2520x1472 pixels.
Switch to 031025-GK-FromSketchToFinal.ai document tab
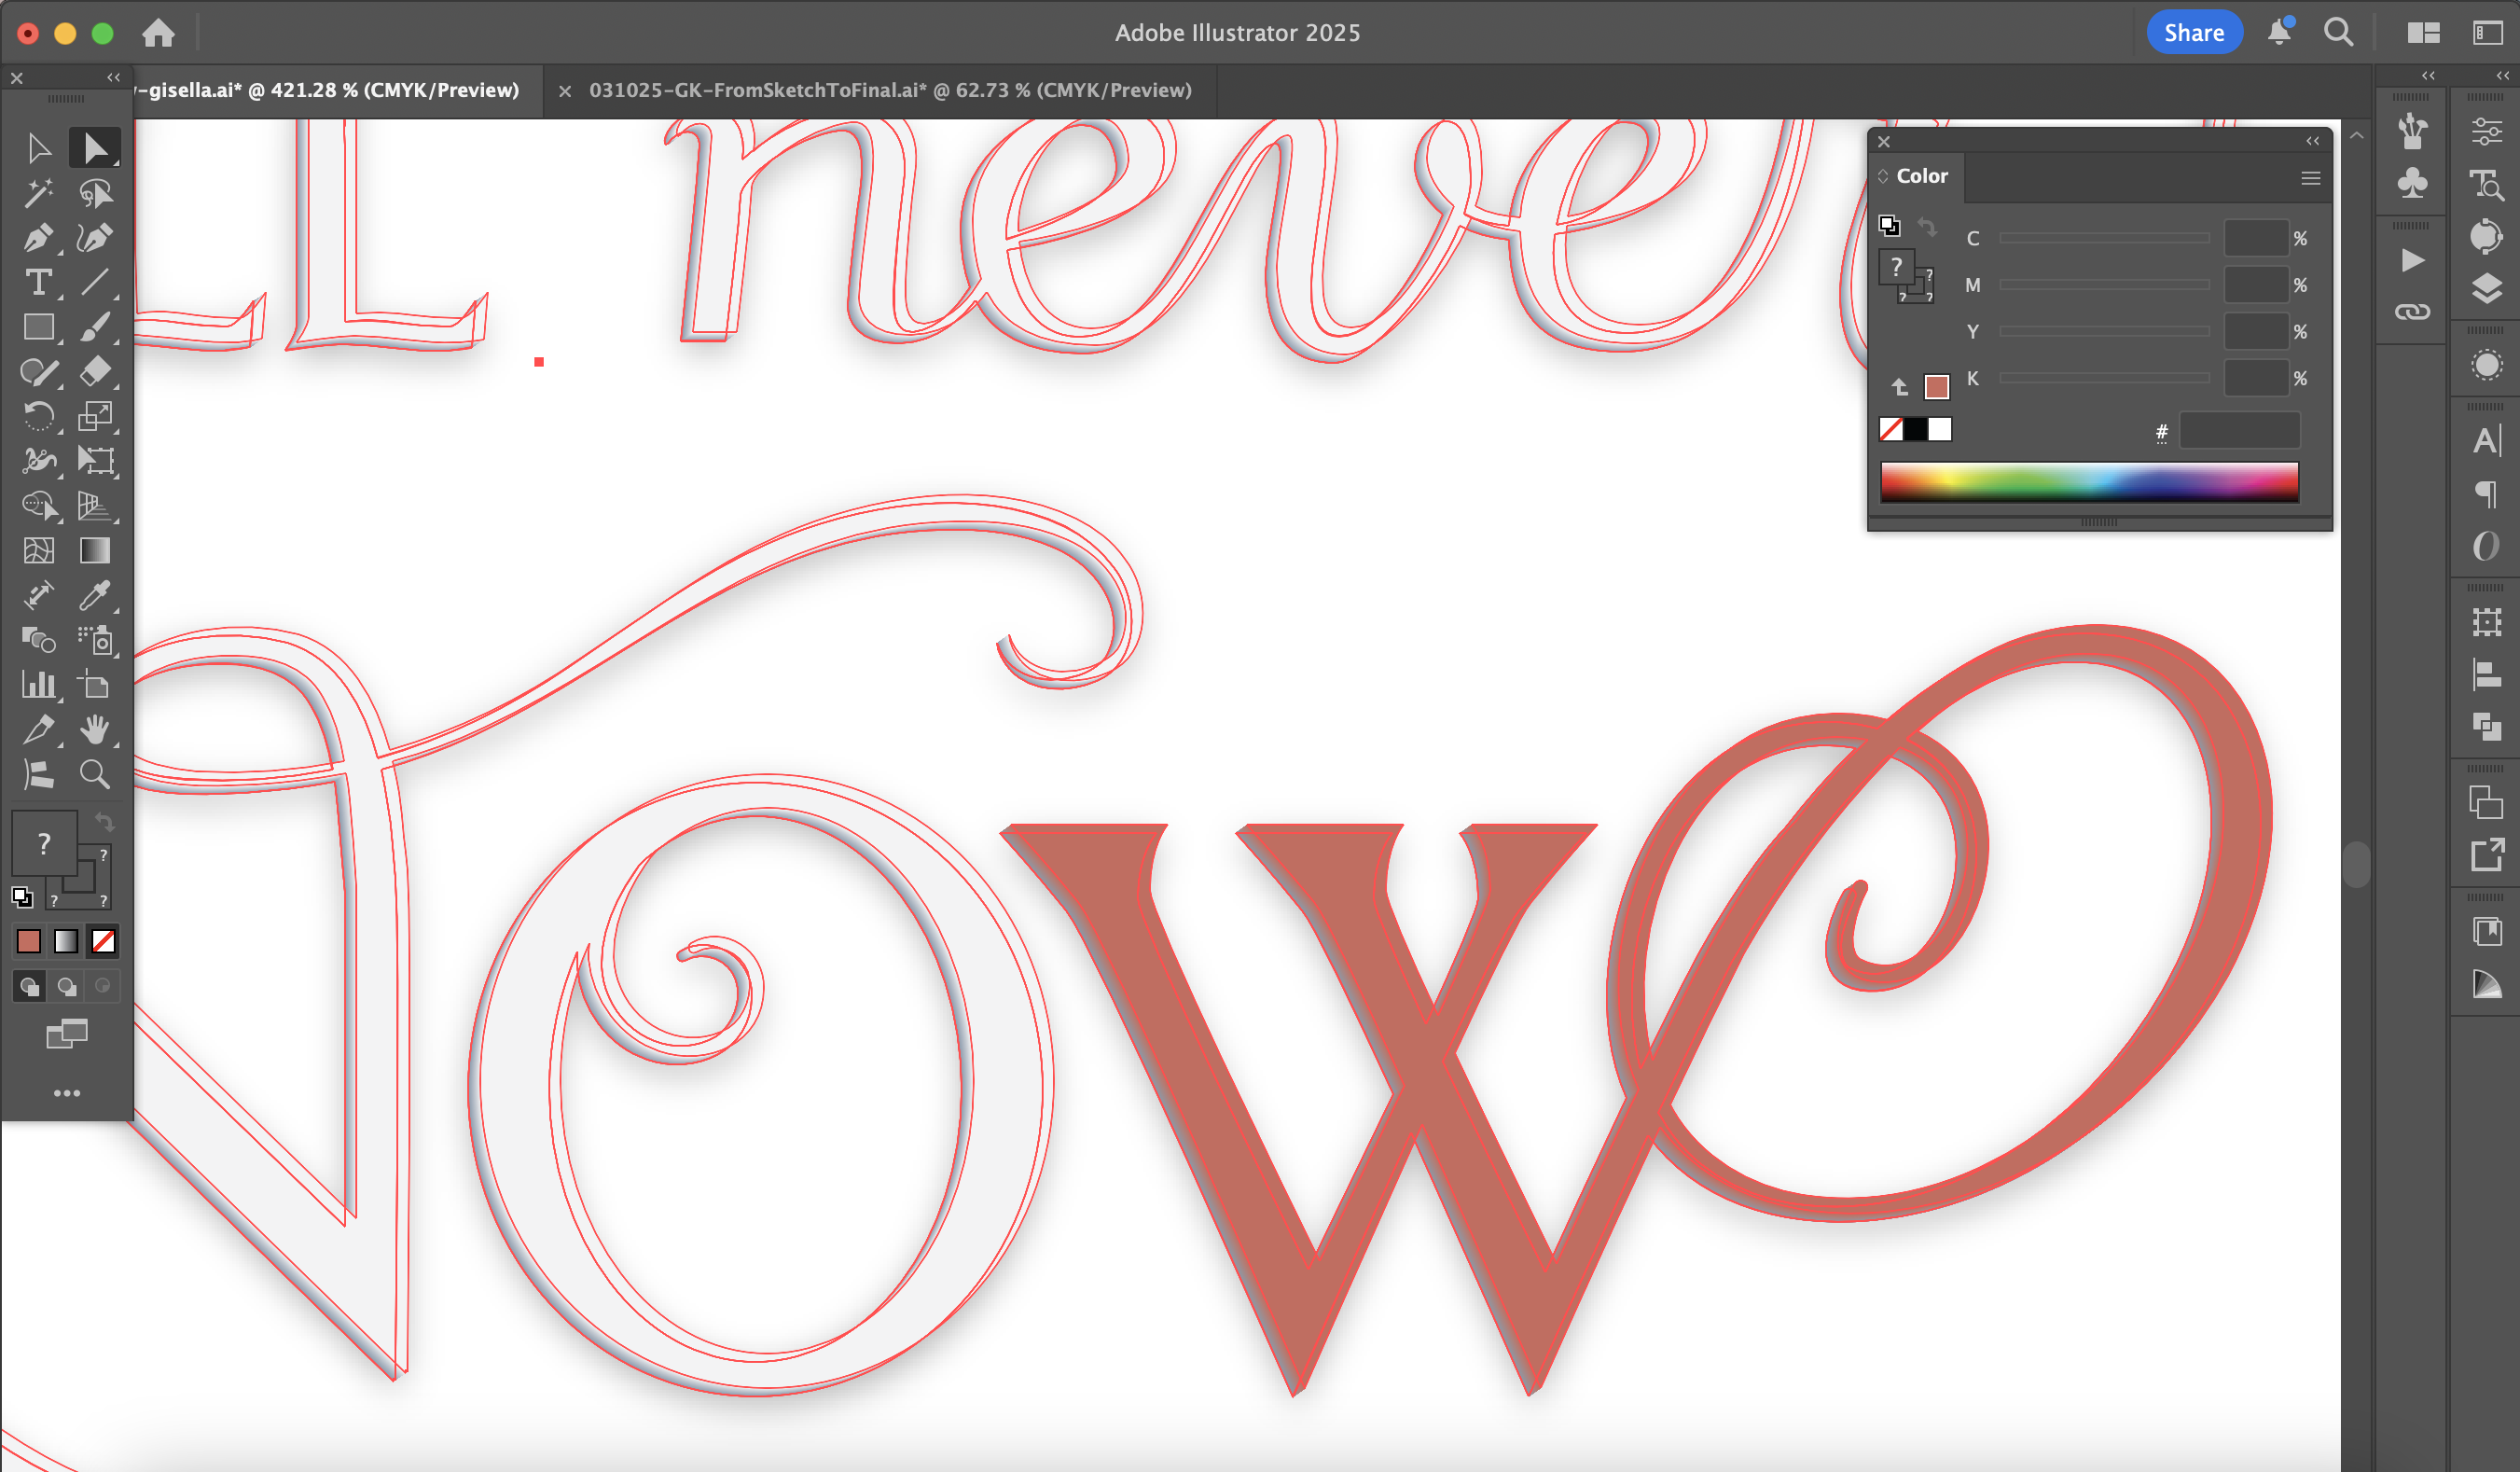coord(889,90)
